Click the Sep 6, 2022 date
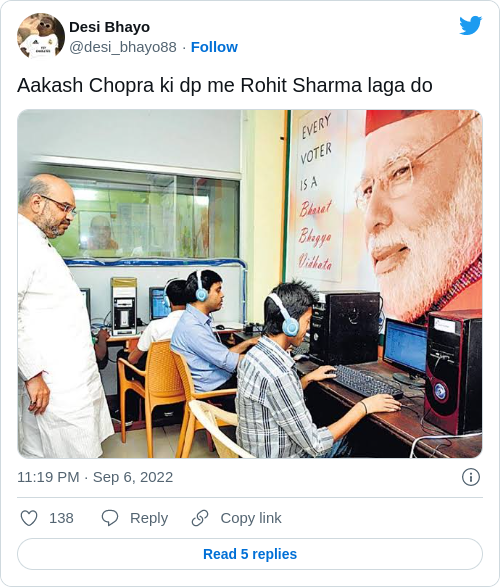This screenshot has height=587, width=500. (133, 477)
